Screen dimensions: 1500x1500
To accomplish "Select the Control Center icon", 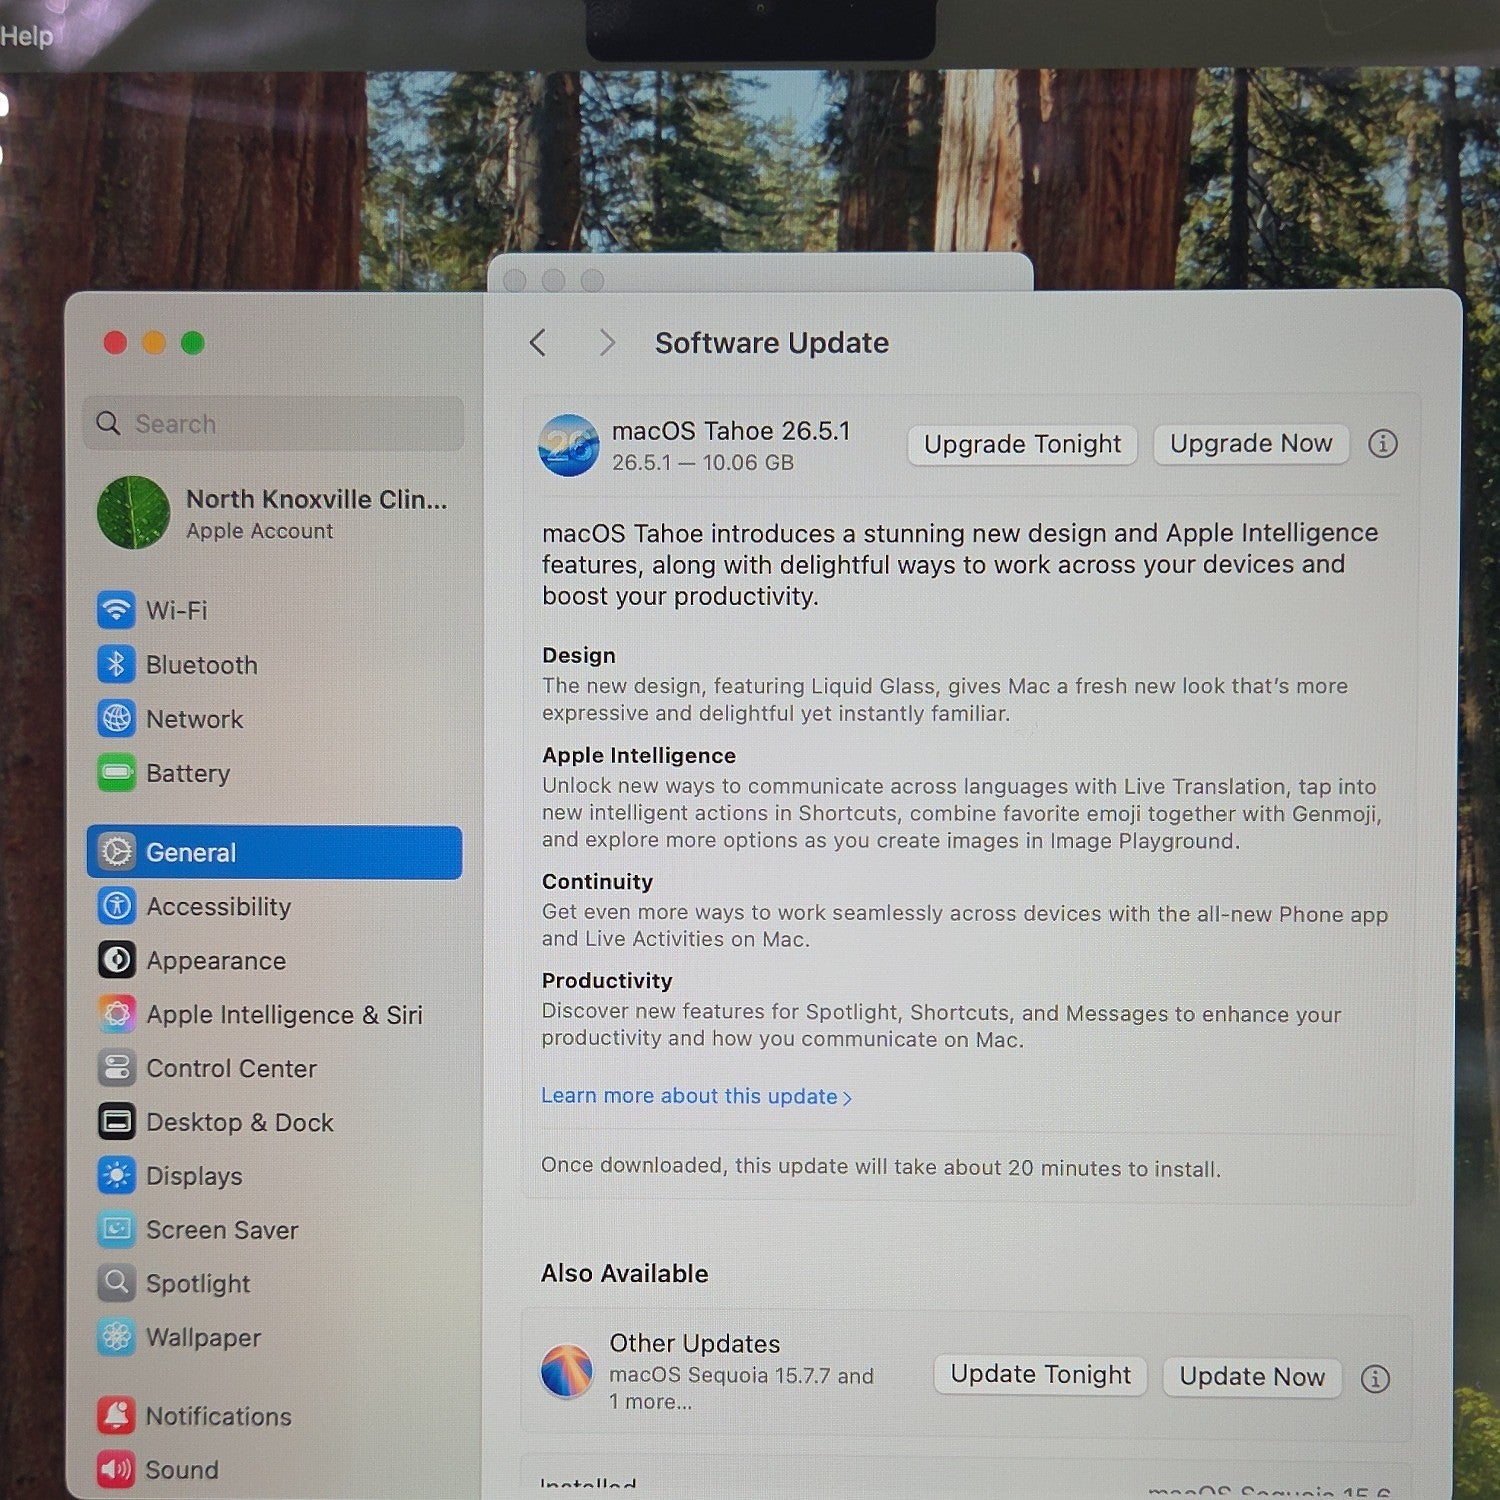I will [116, 1068].
